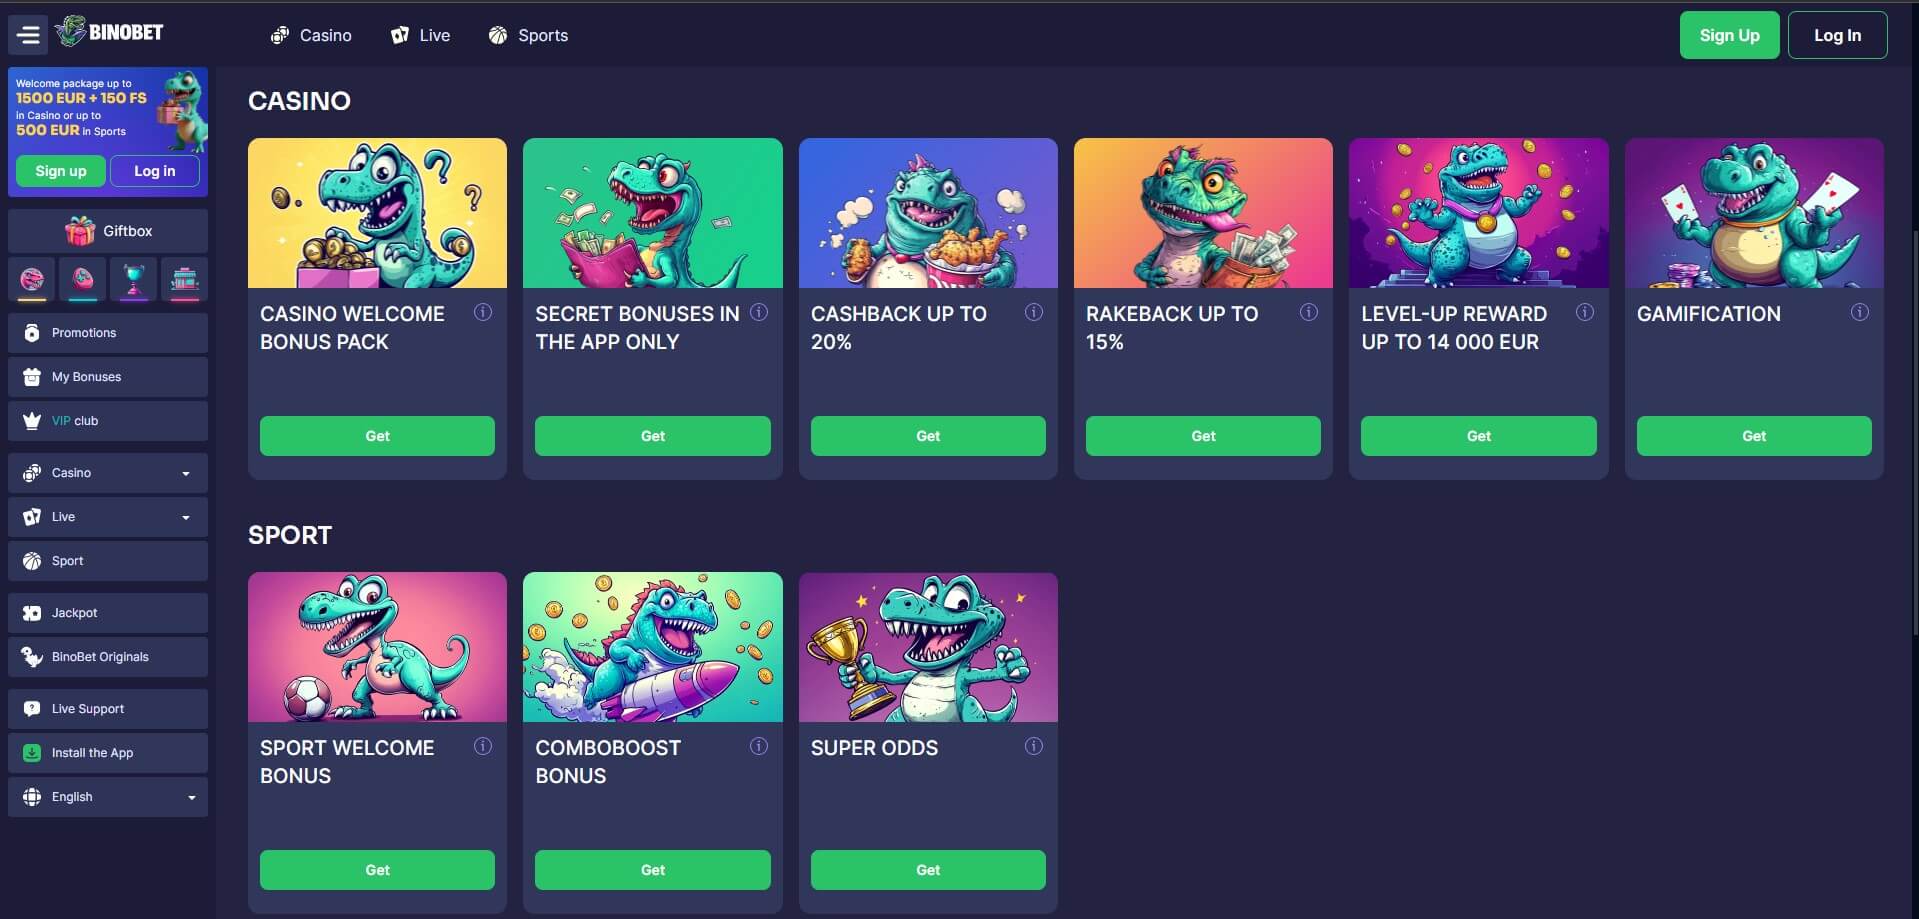Open info icon for Casino Welcome Bonus Pack
1919x919 pixels.
[483, 312]
